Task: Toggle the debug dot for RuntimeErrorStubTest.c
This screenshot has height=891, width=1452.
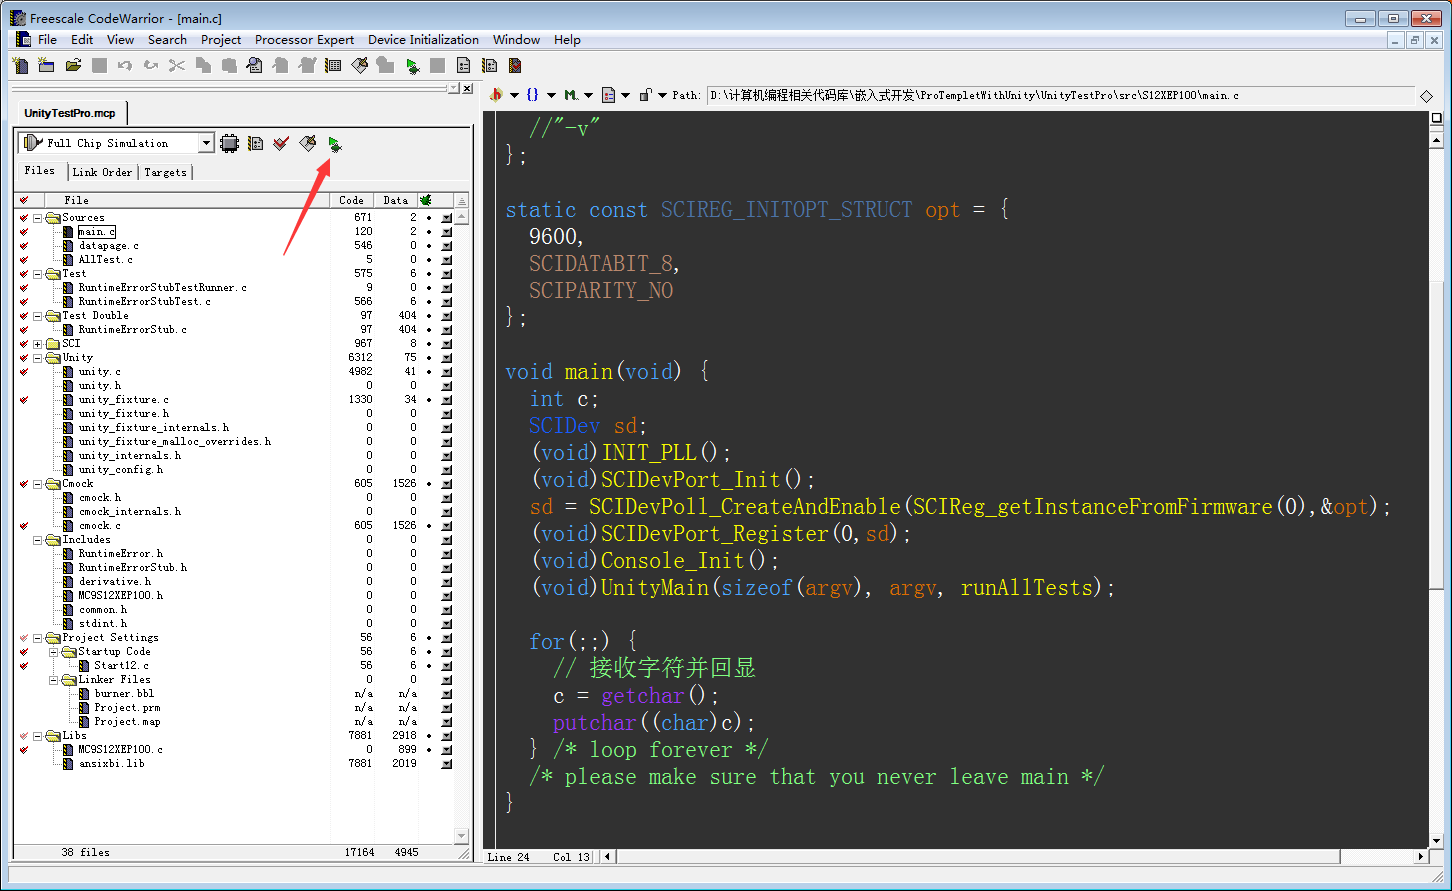Action: 428,301
